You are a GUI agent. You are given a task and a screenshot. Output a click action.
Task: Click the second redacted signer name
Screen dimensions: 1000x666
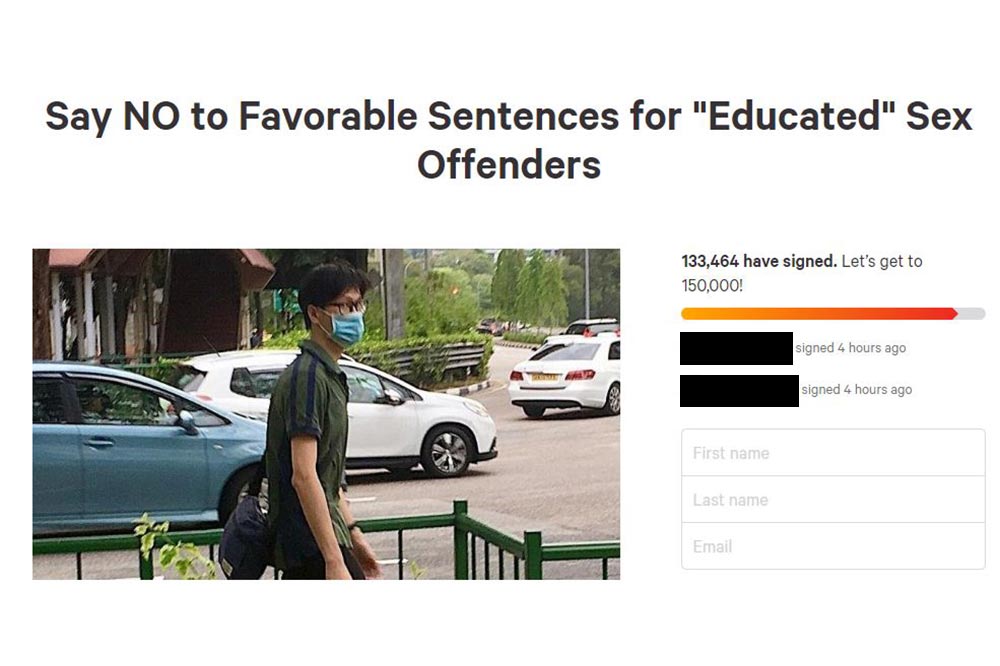coord(739,390)
